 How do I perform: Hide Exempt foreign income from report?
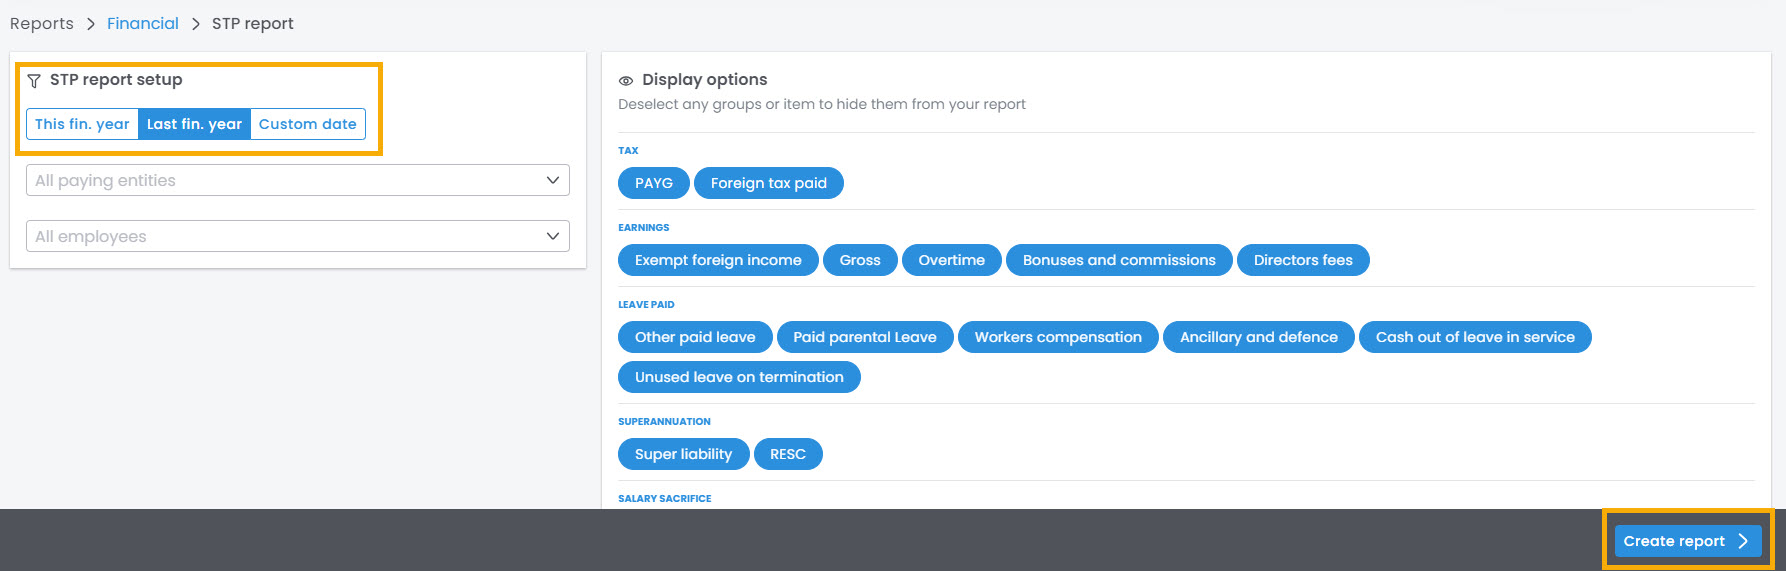tap(717, 260)
